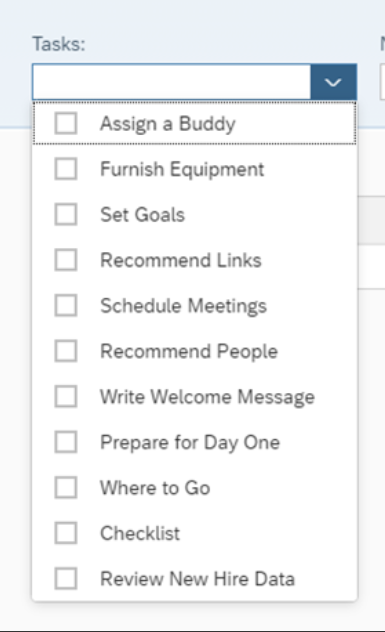This screenshot has height=632, width=385.
Task: Collapse the Tasks dropdown arrow
Action: click(333, 82)
